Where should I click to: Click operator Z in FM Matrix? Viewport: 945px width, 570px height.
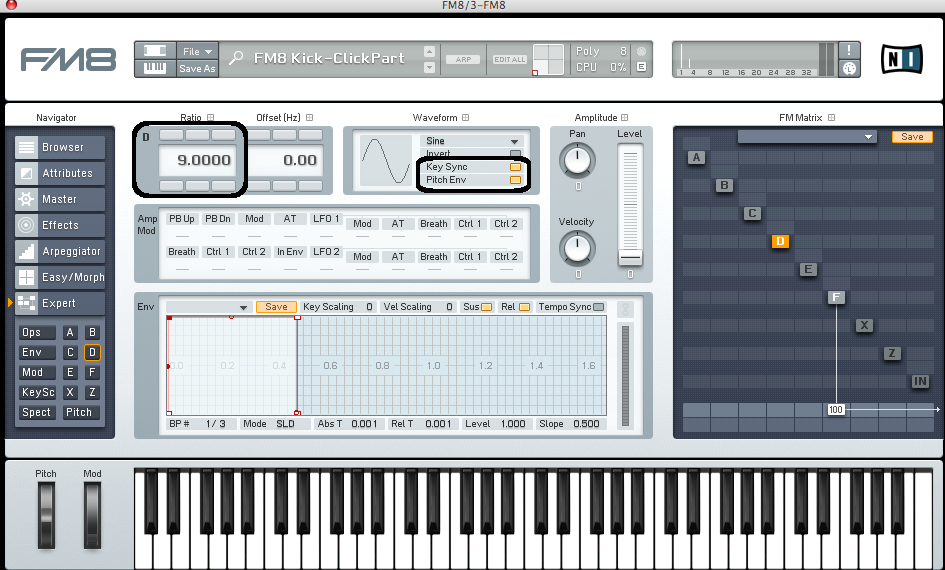tap(892, 353)
